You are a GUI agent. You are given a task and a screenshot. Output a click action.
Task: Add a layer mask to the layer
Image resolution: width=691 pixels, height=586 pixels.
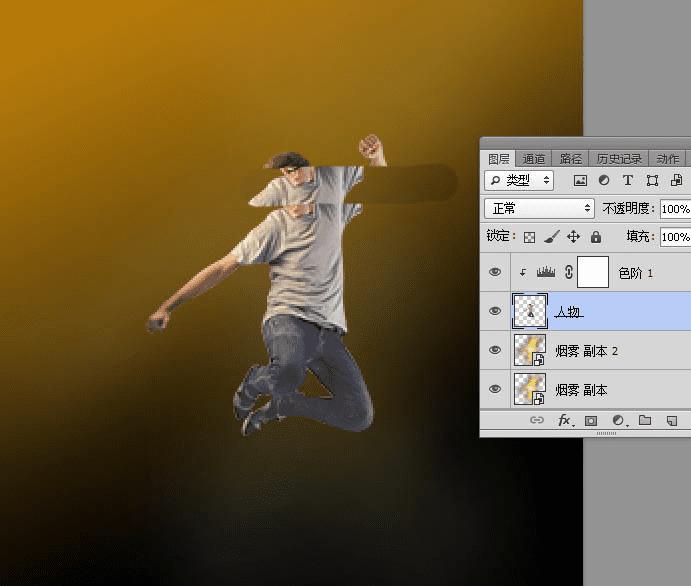(x=591, y=421)
